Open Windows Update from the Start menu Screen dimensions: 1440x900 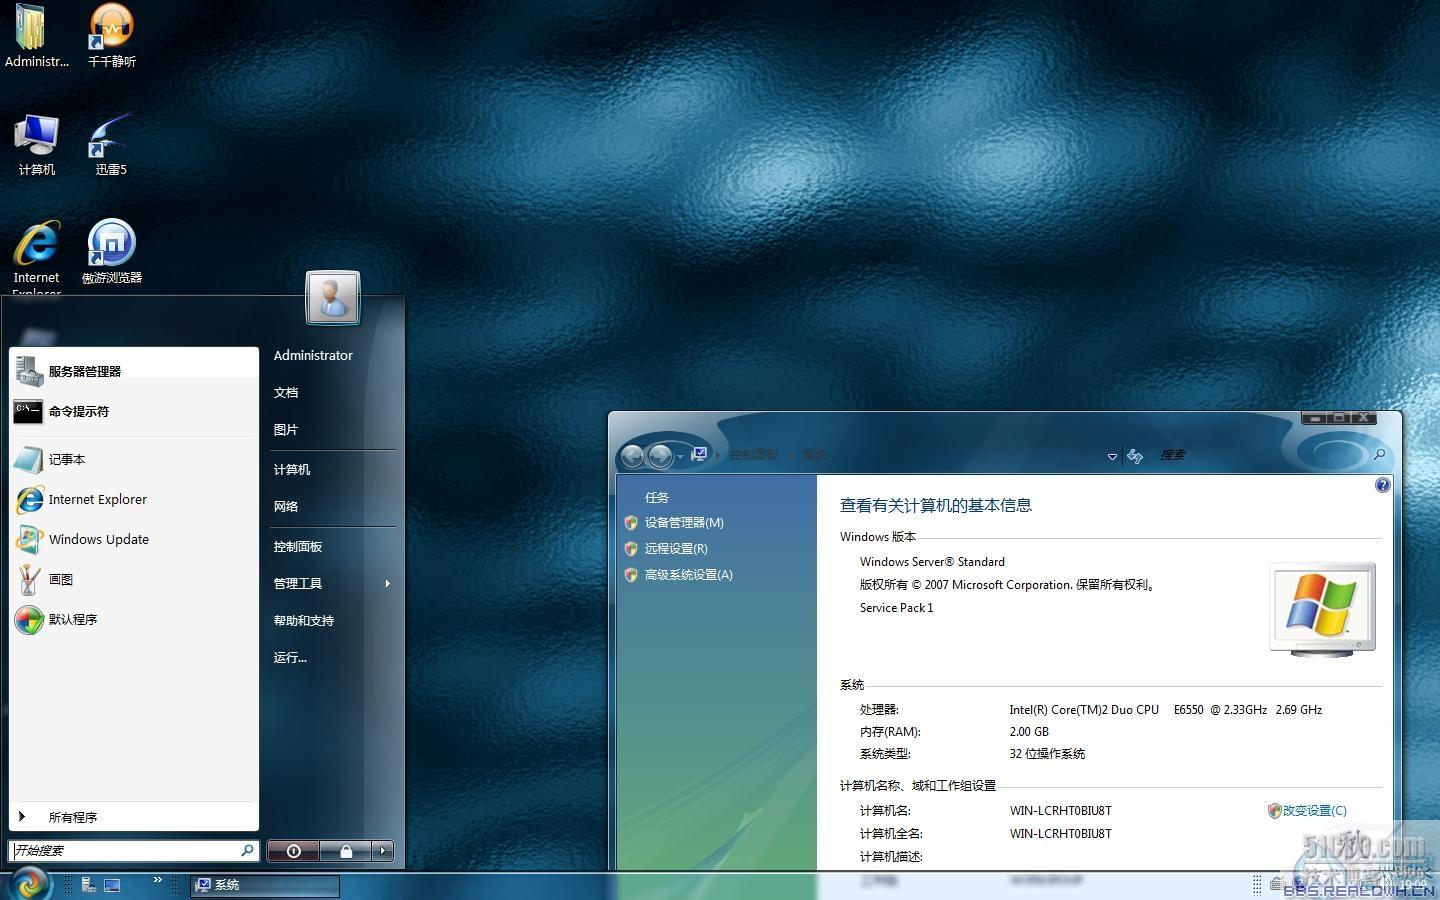click(134, 539)
